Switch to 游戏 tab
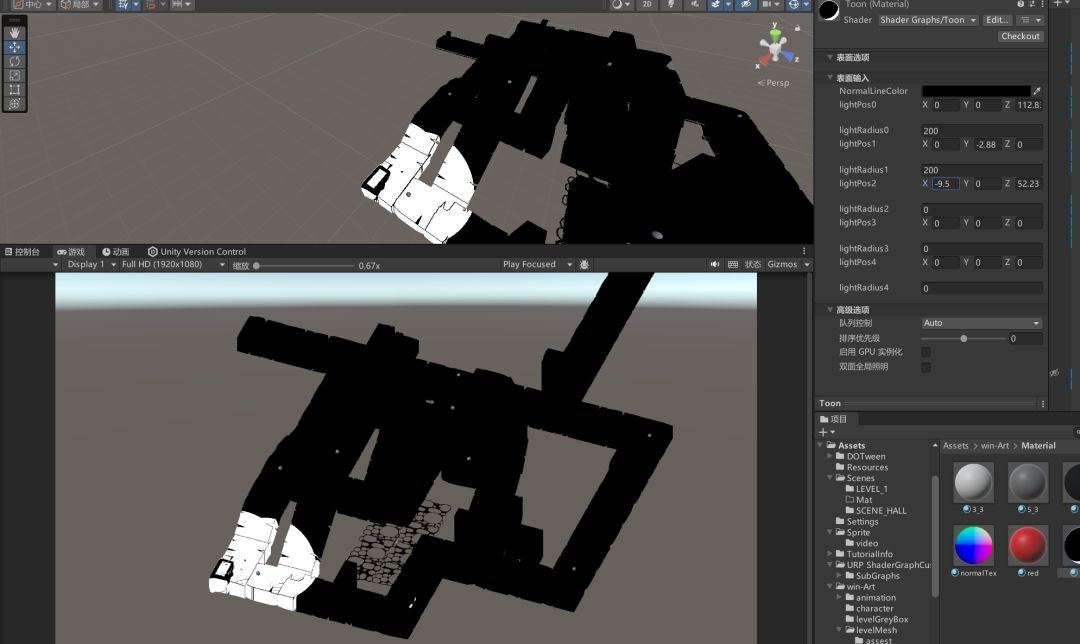 [71, 252]
